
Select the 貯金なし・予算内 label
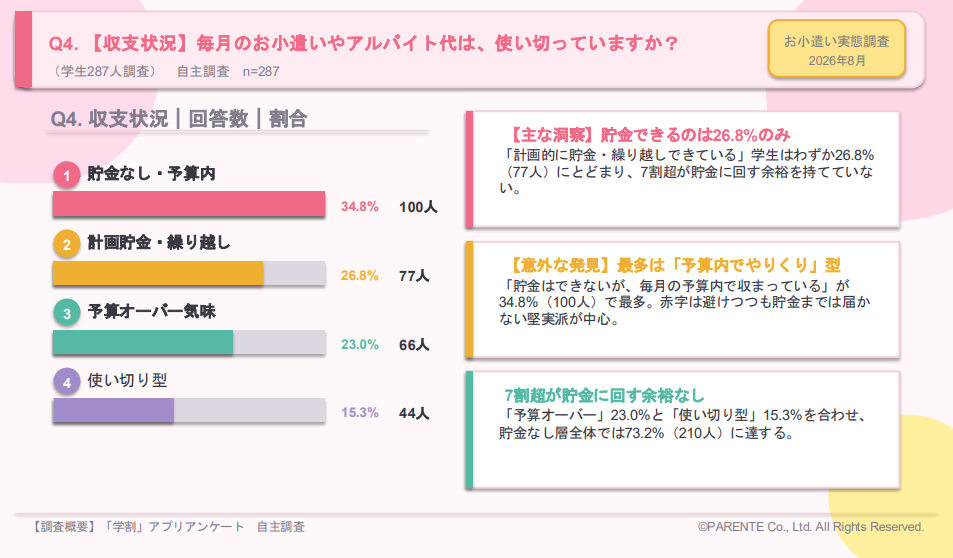pos(151,174)
